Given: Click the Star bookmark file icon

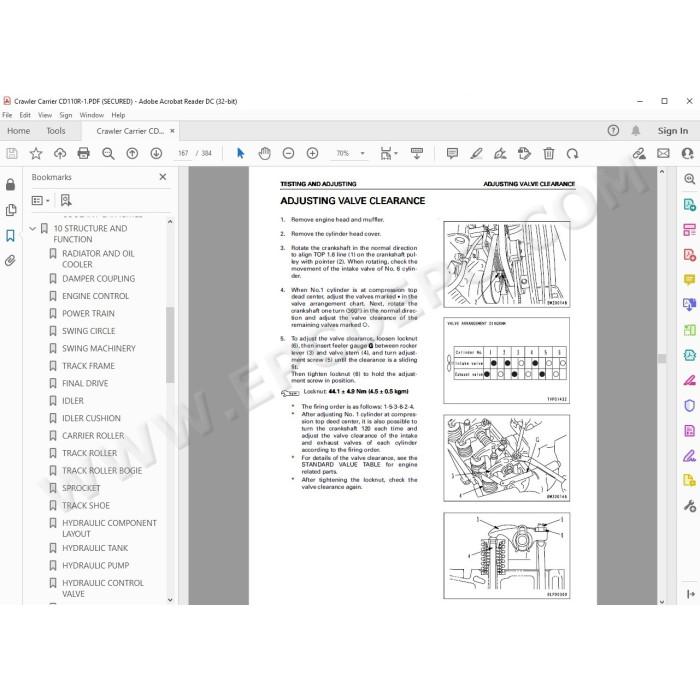Looking at the screenshot, I should click(x=36, y=154).
